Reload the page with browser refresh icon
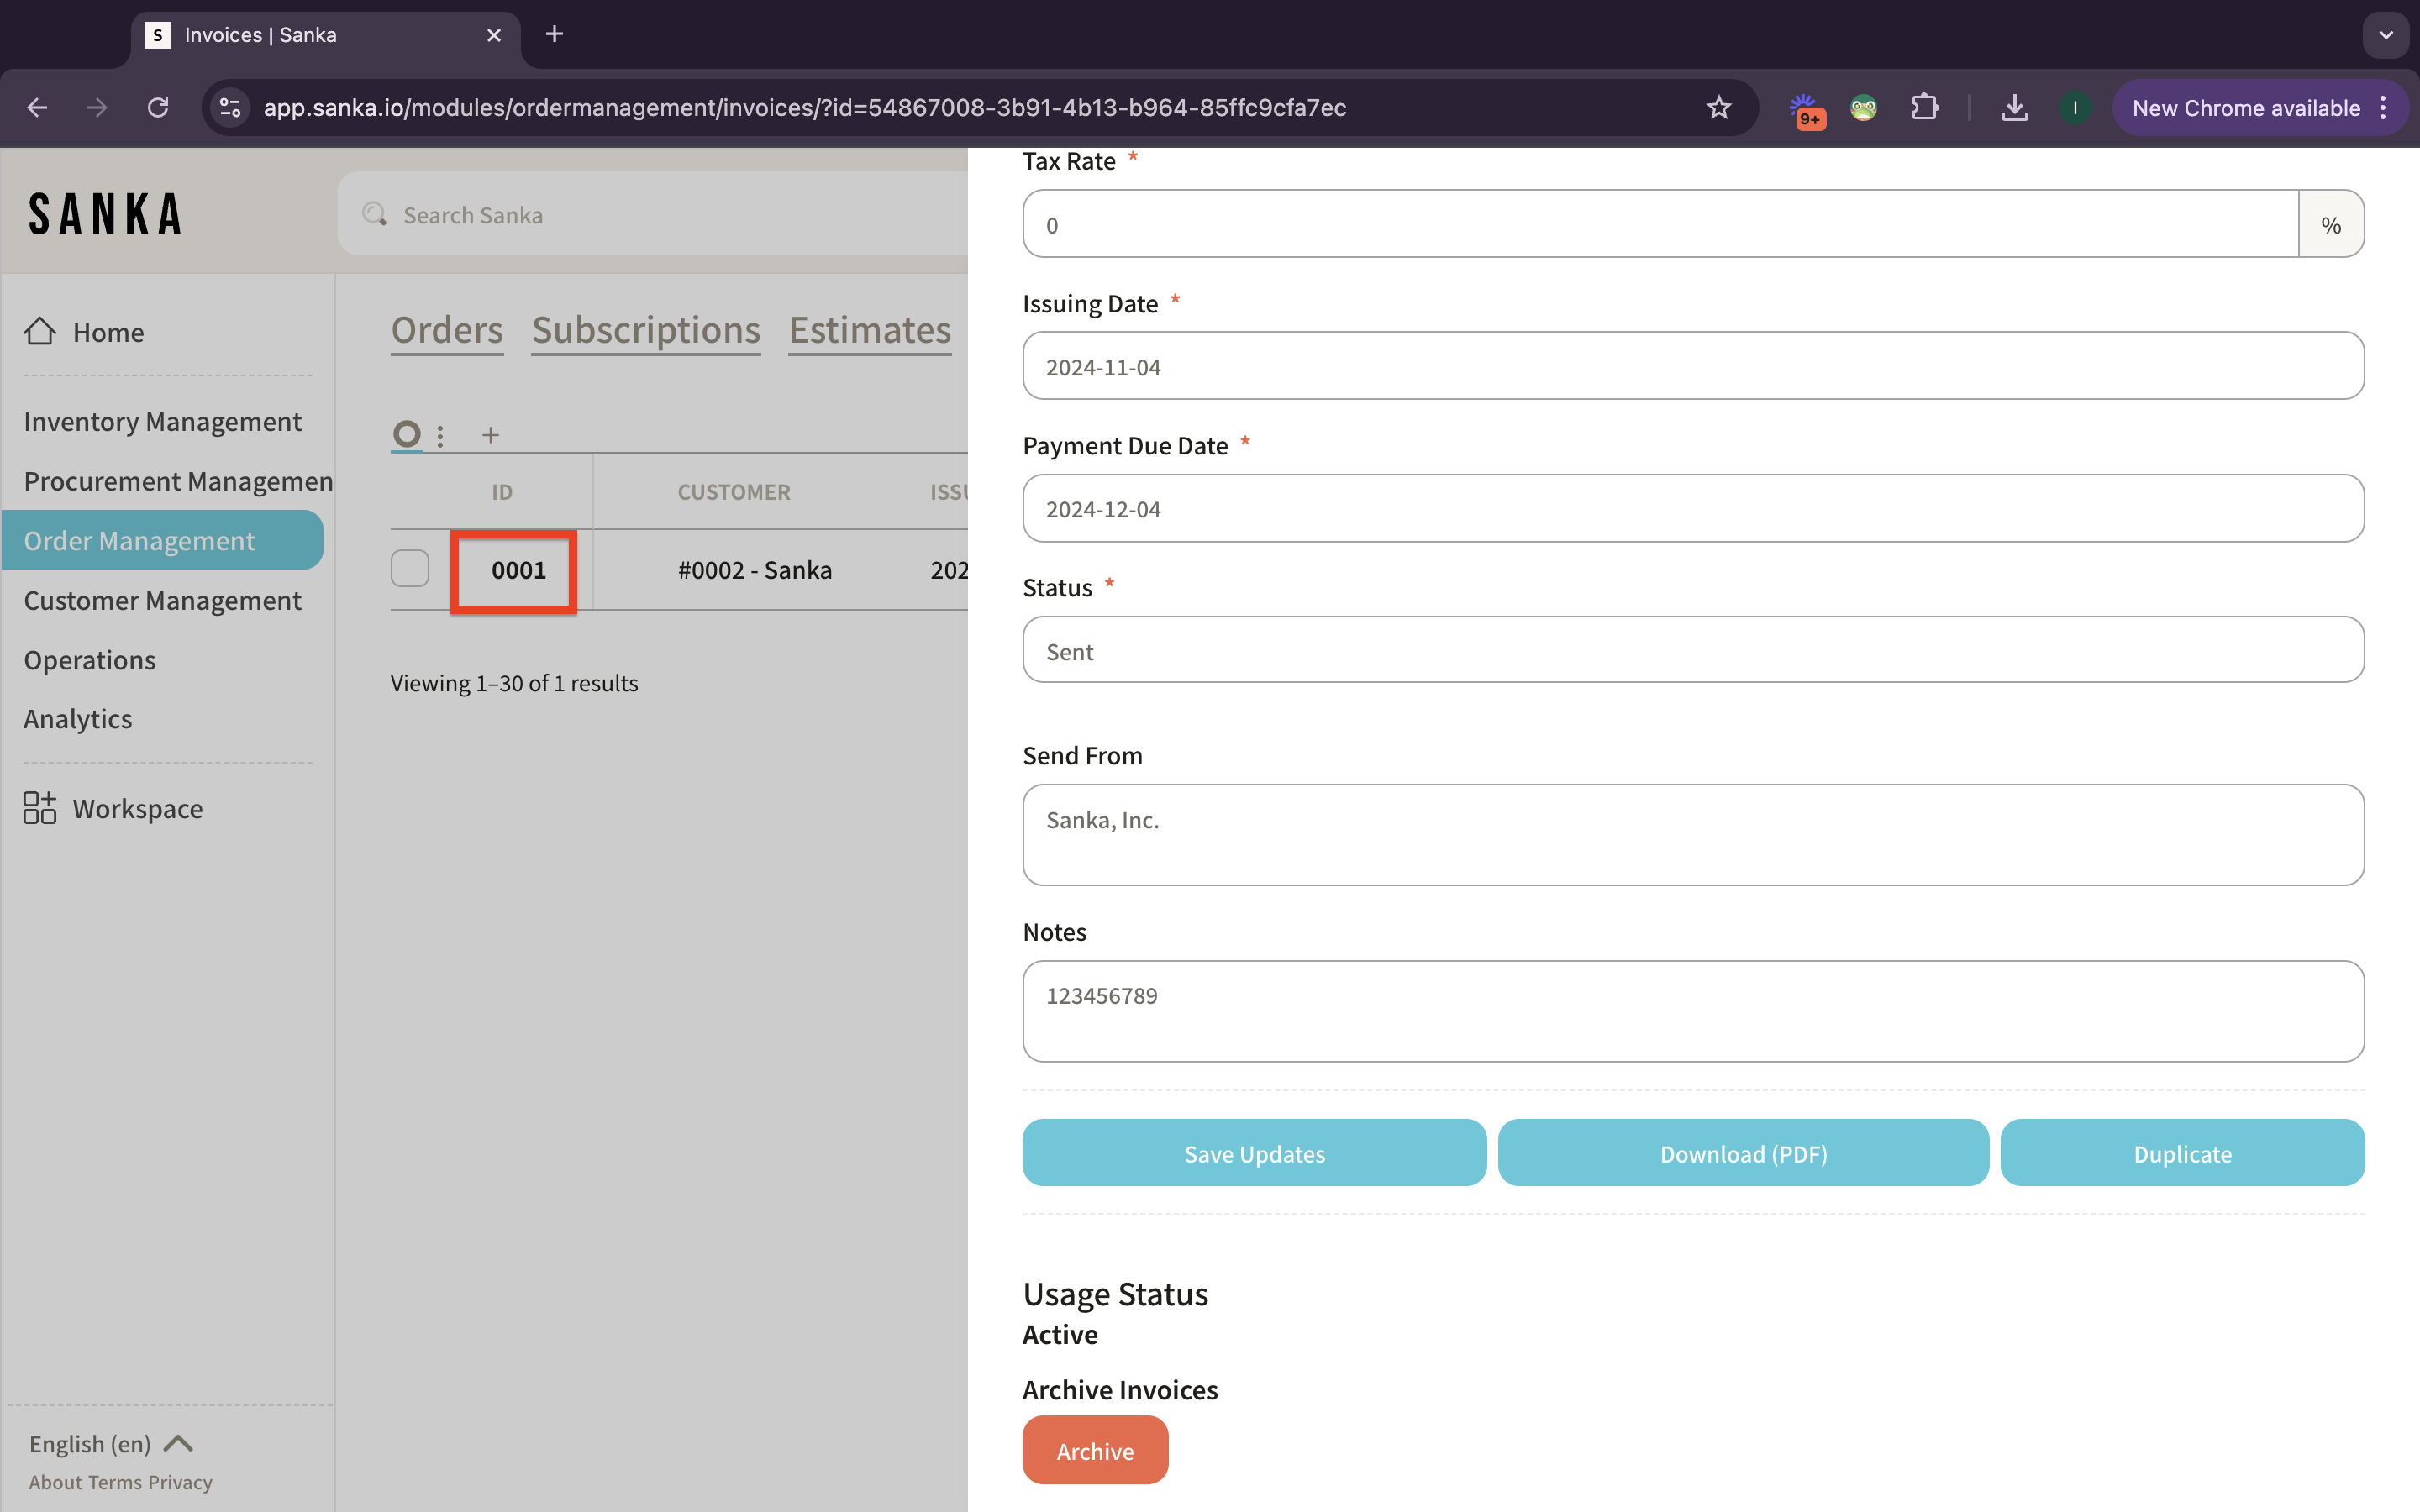 click(158, 107)
